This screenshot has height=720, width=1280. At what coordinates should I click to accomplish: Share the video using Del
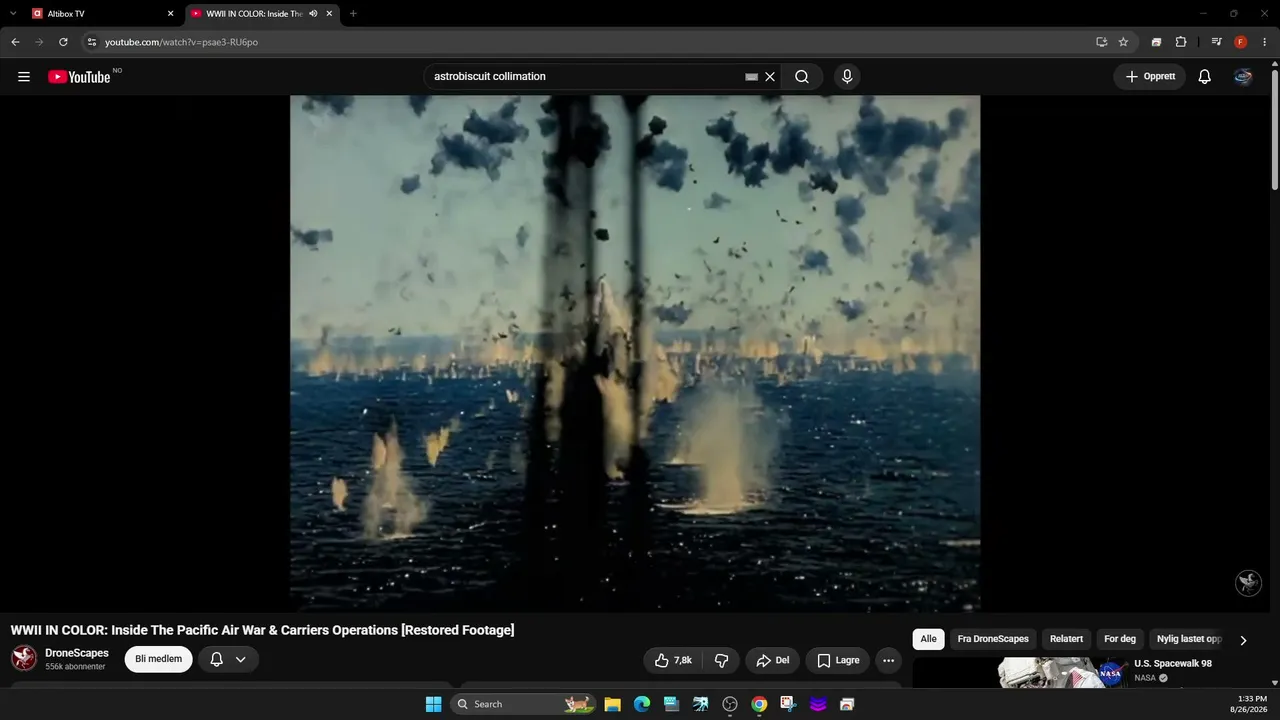point(773,660)
